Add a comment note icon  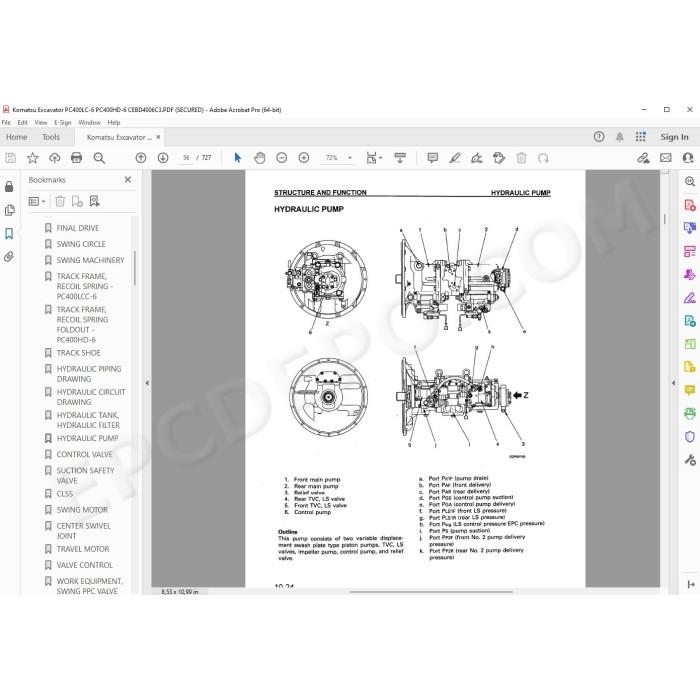(432, 158)
